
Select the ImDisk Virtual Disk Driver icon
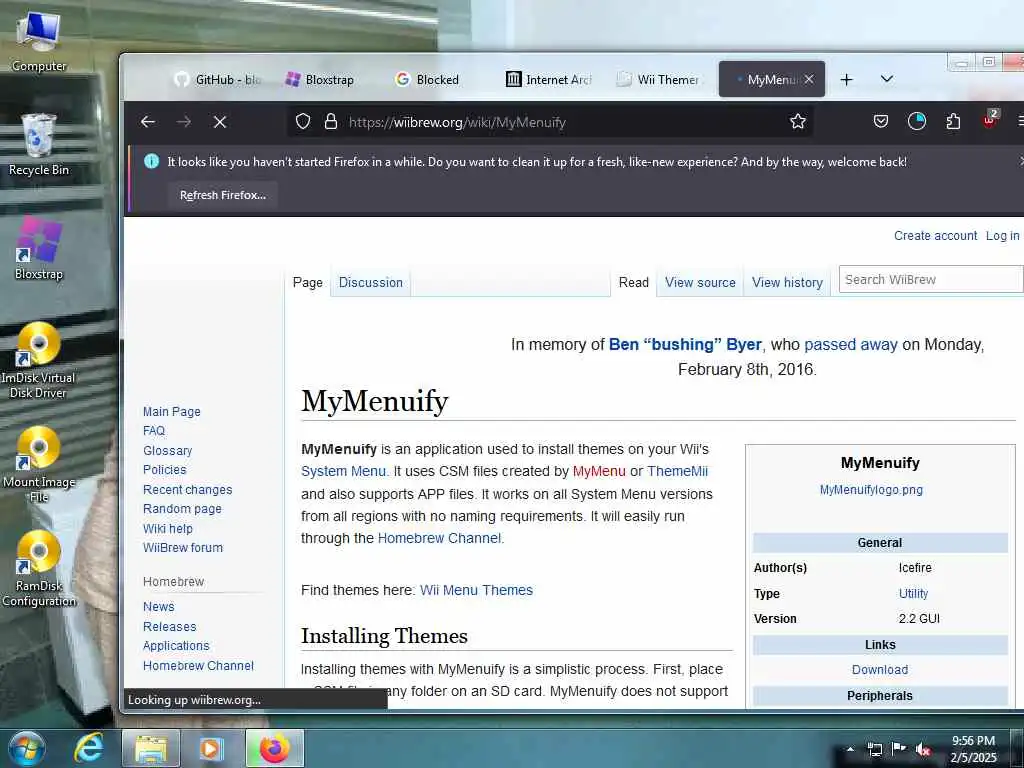pyautogui.click(x=38, y=360)
